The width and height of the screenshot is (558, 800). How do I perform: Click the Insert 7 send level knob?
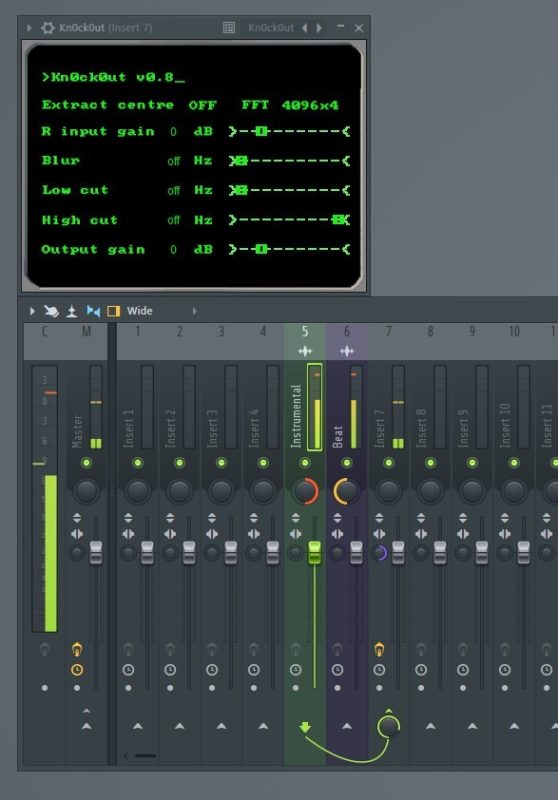pos(389,726)
